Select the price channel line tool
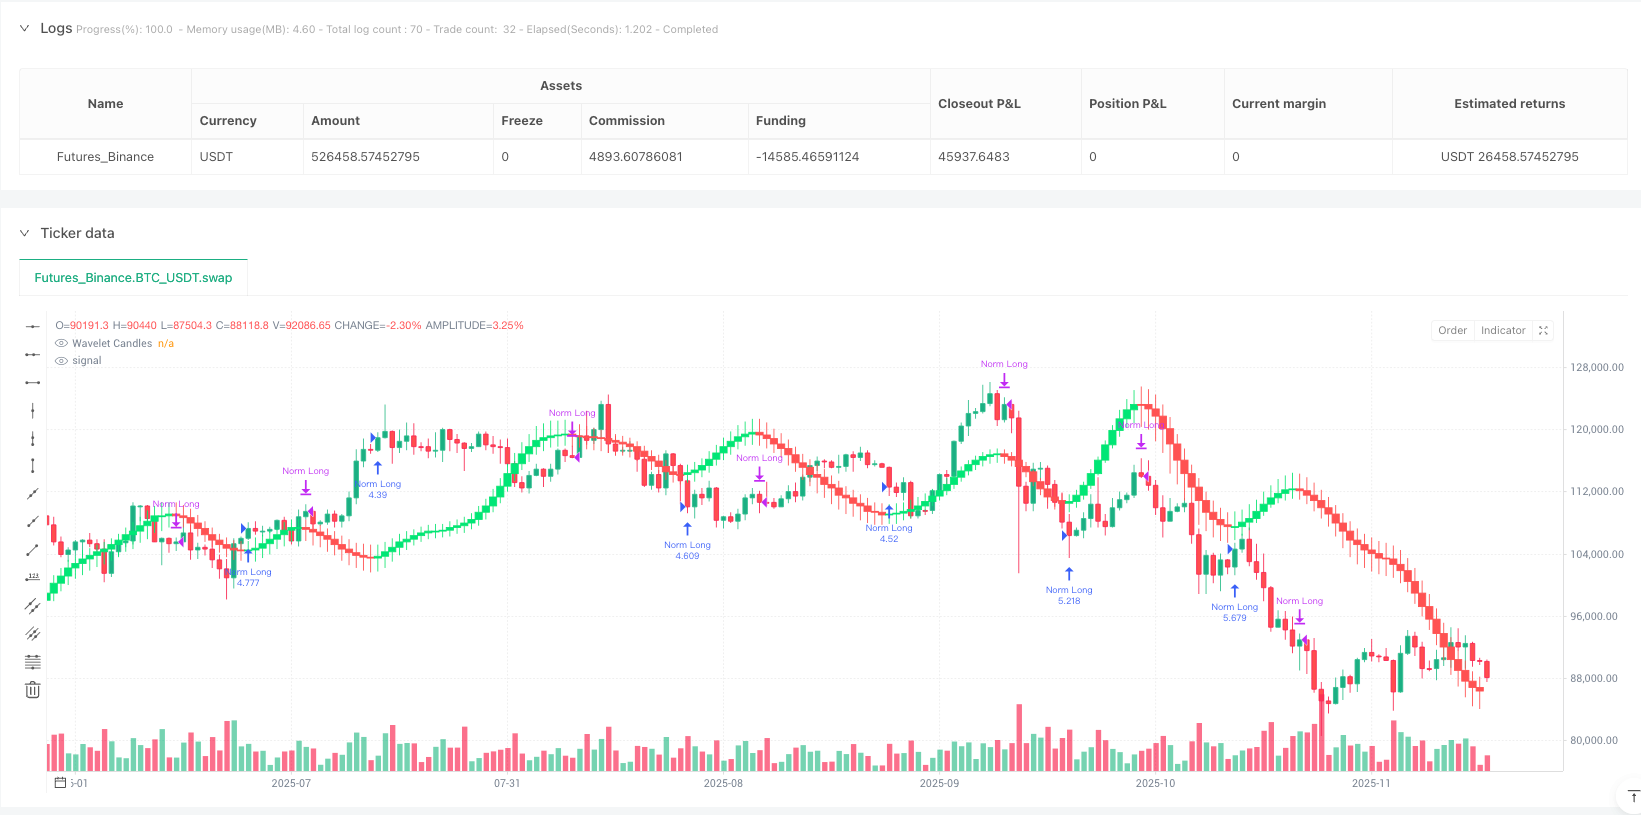The width and height of the screenshot is (1641, 815). click(x=33, y=605)
